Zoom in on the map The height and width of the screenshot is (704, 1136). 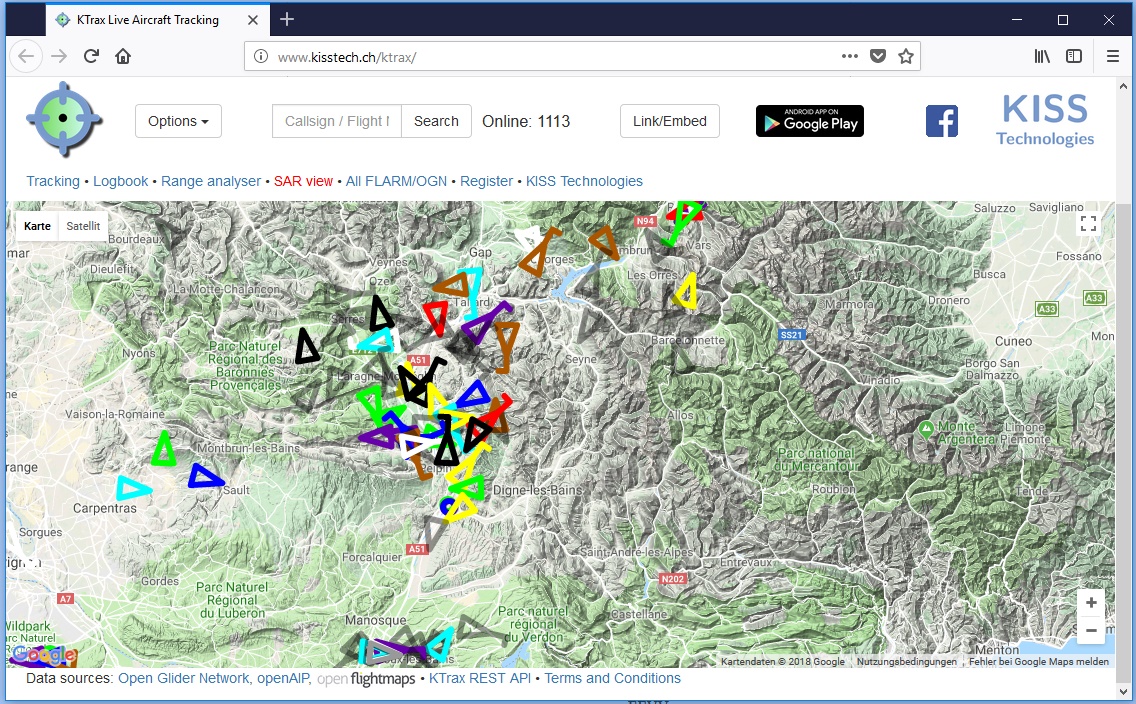pos(1091,603)
